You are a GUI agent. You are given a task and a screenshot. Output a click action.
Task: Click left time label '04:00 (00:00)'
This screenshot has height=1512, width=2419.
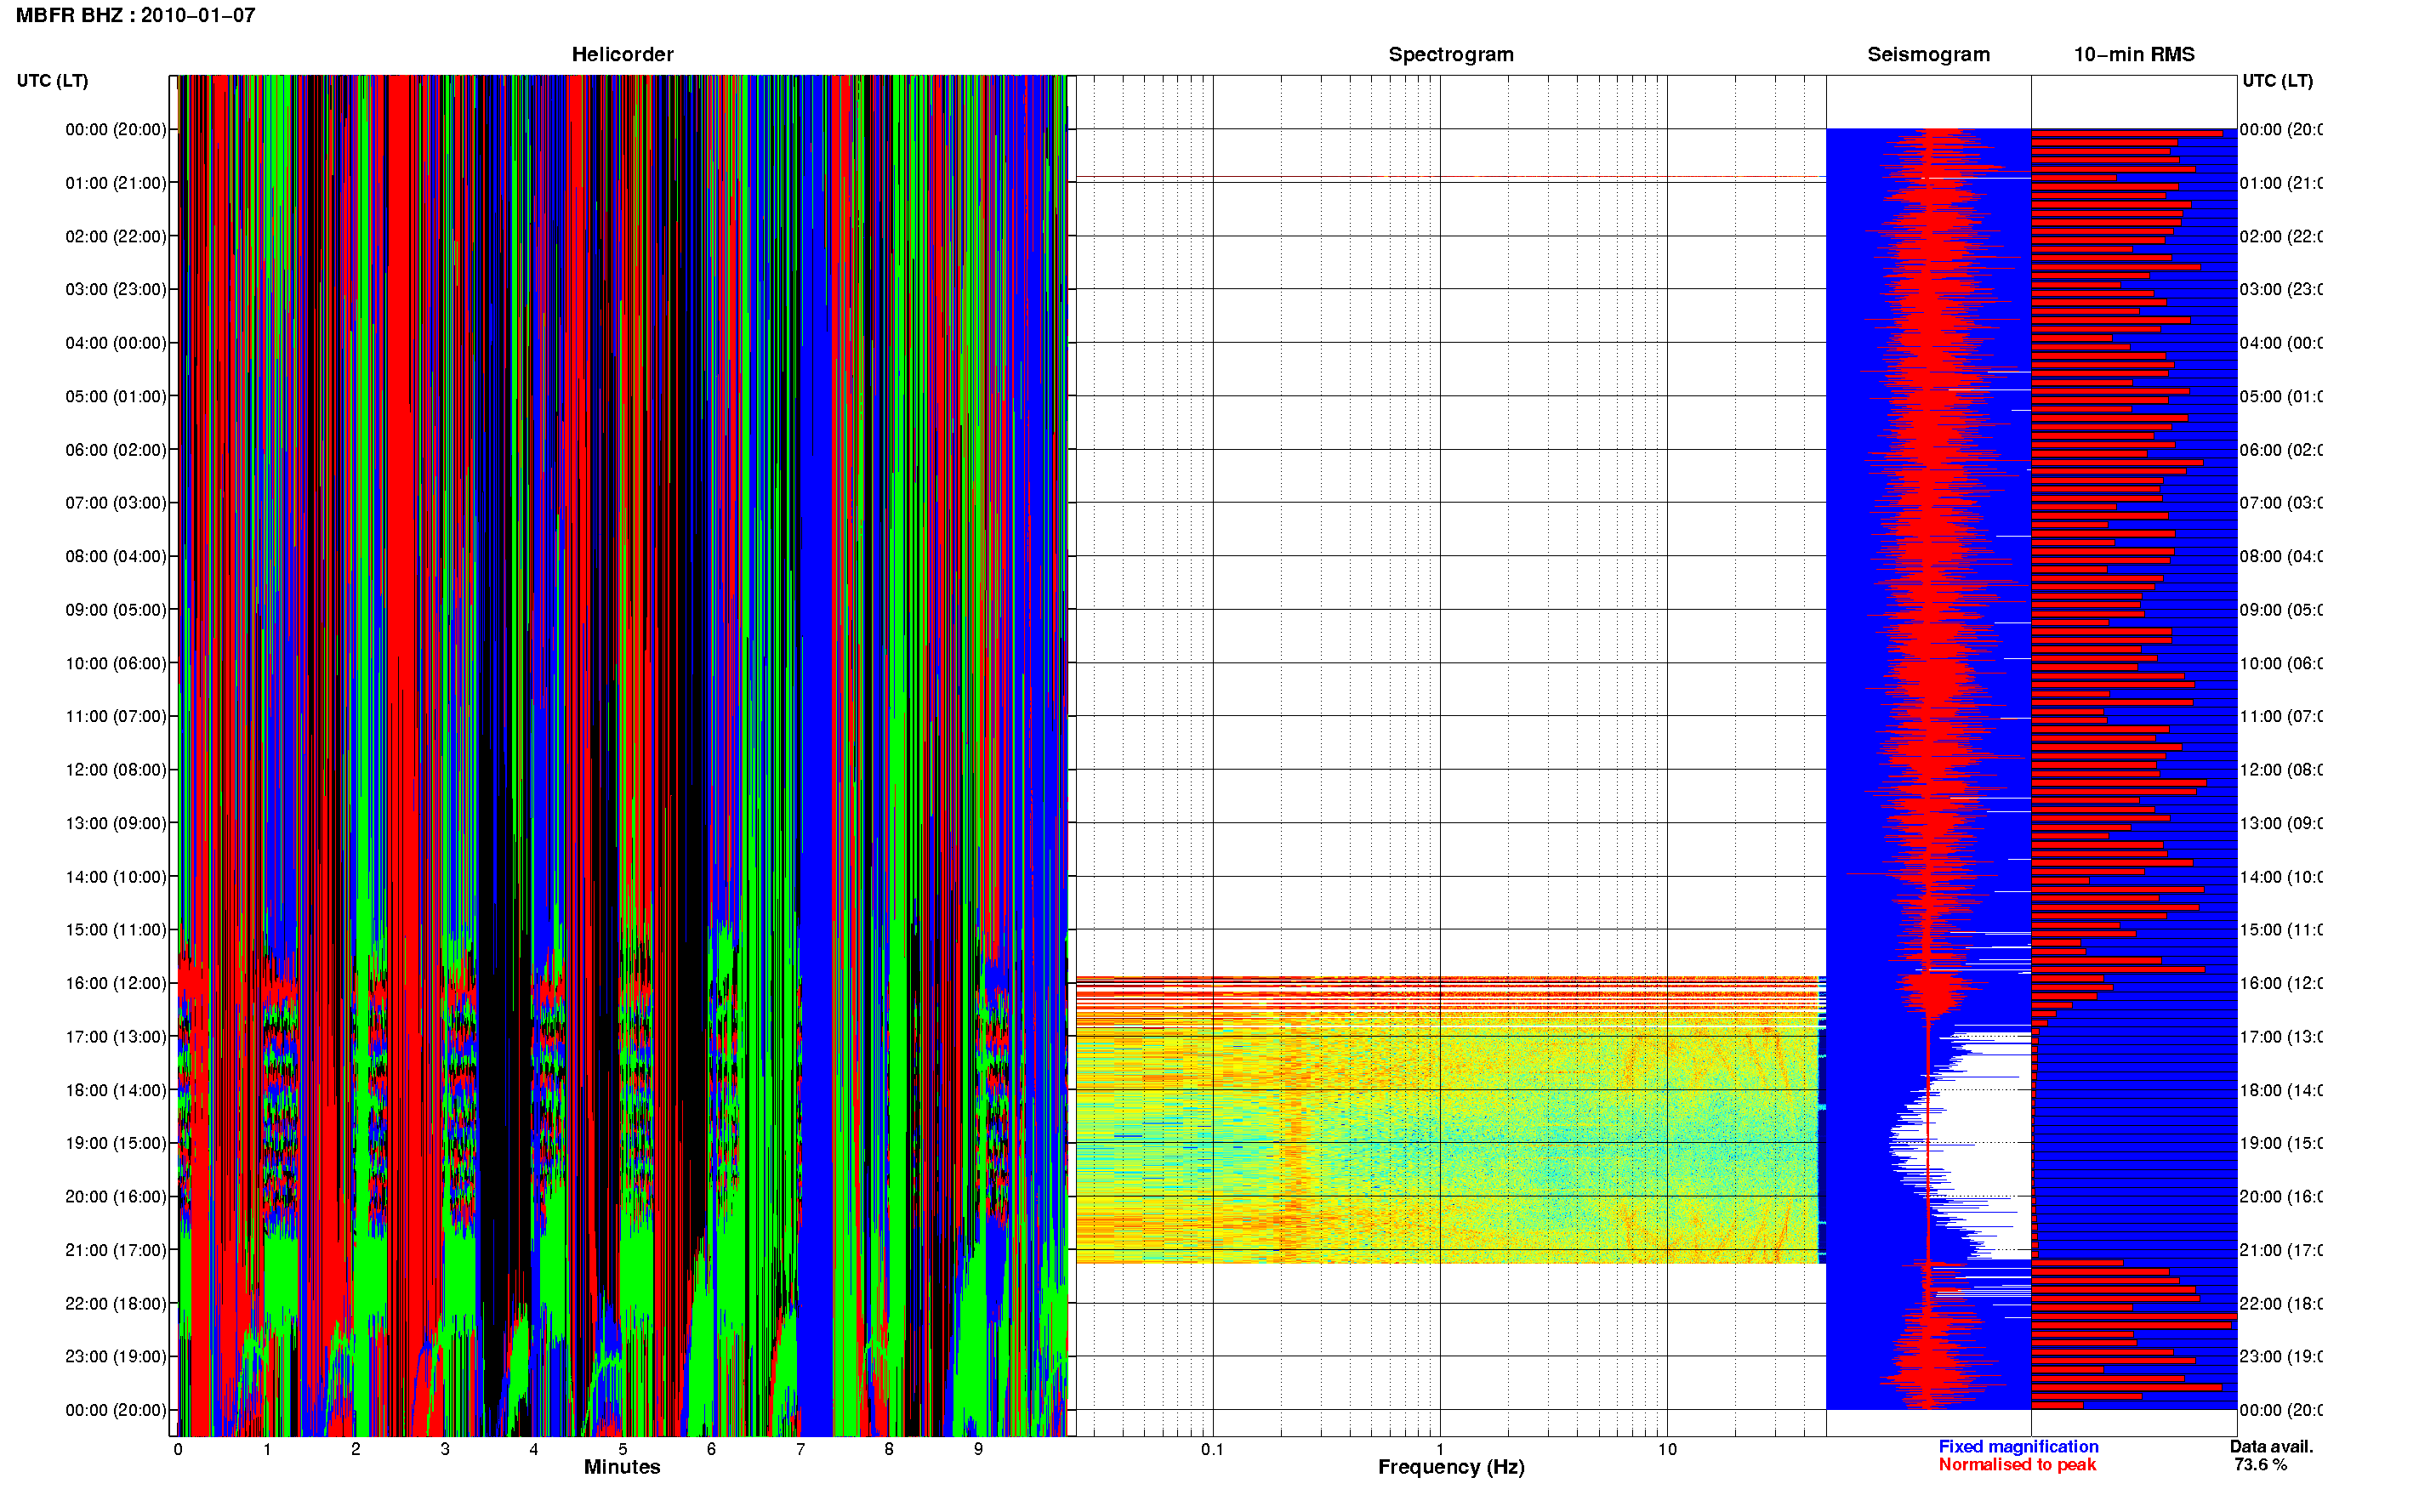(116, 343)
